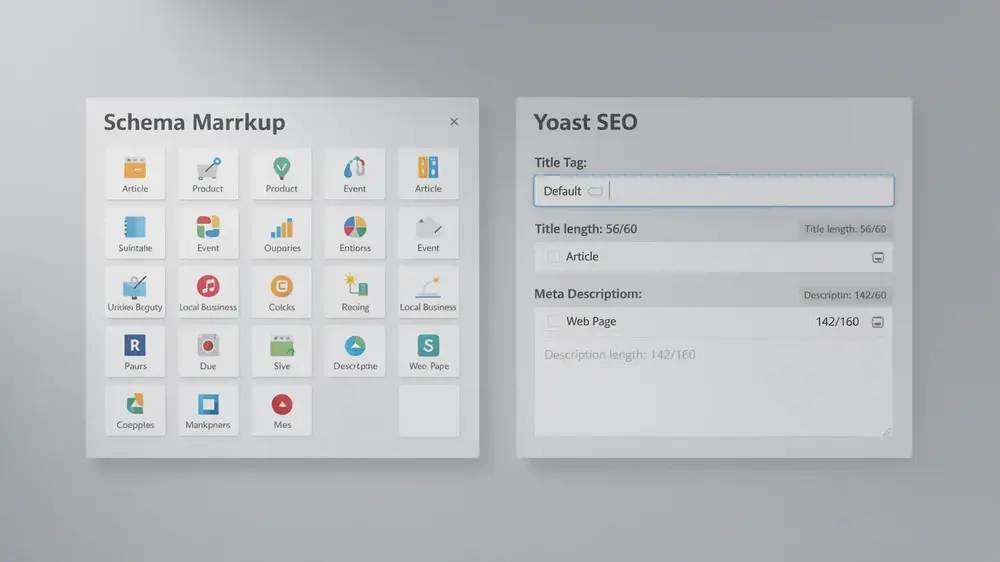This screenshot has height=562, width=1000.
Task: Click the 'Yoast SEO' panel heading
Action: click(x=585, y=122)
